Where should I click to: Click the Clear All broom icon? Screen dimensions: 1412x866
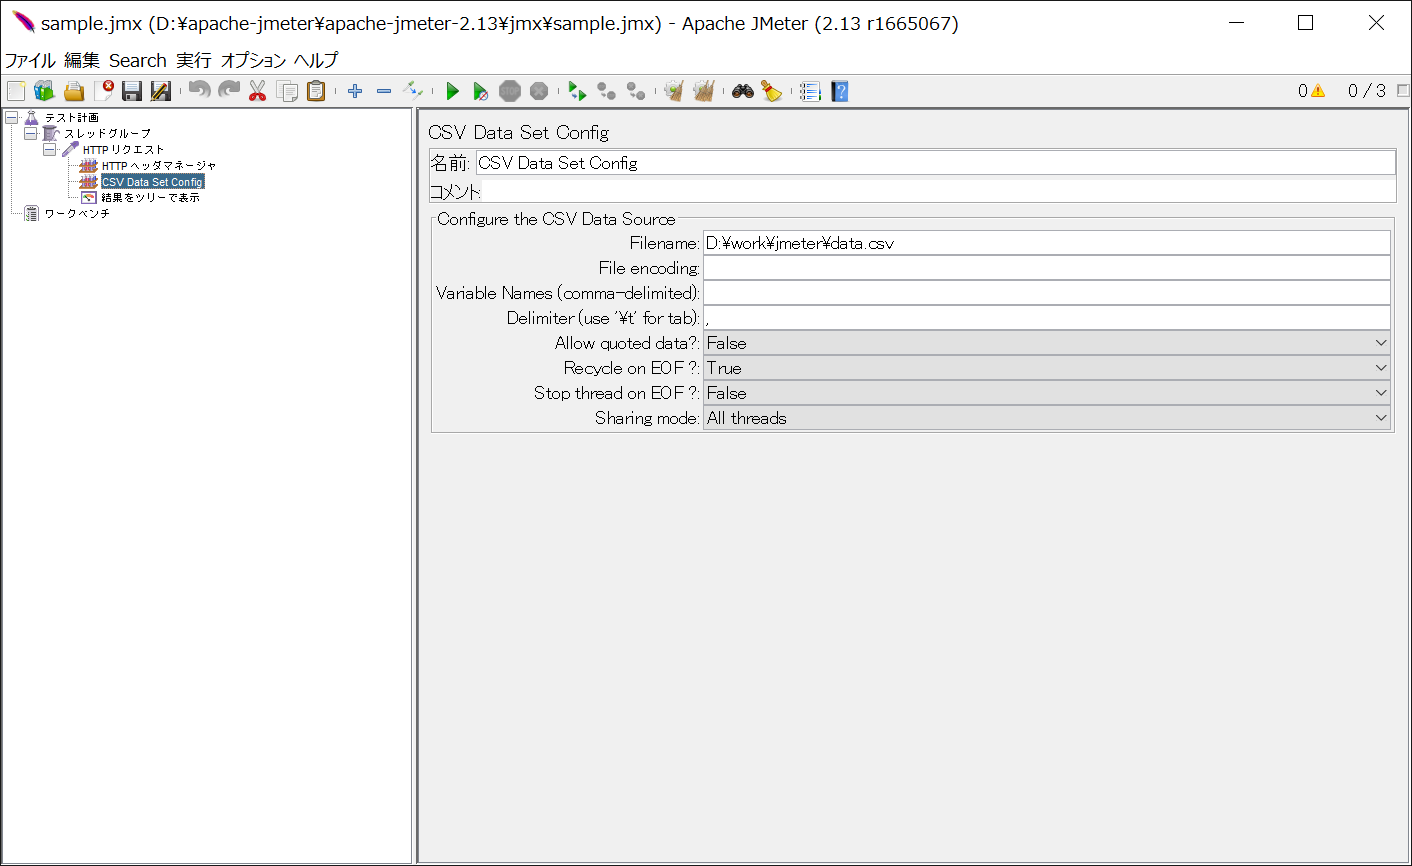click(771, 91)
